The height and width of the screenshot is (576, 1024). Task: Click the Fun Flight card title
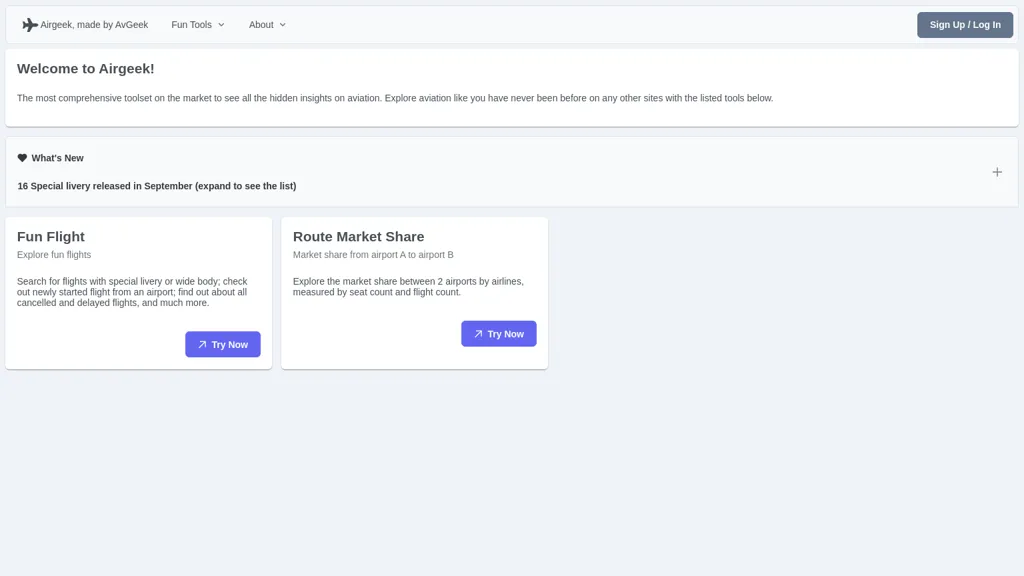[51, 237]
